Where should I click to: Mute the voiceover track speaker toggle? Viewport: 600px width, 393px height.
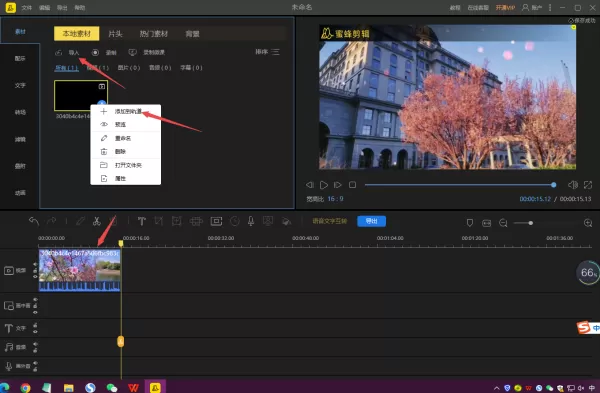[35, 363]
